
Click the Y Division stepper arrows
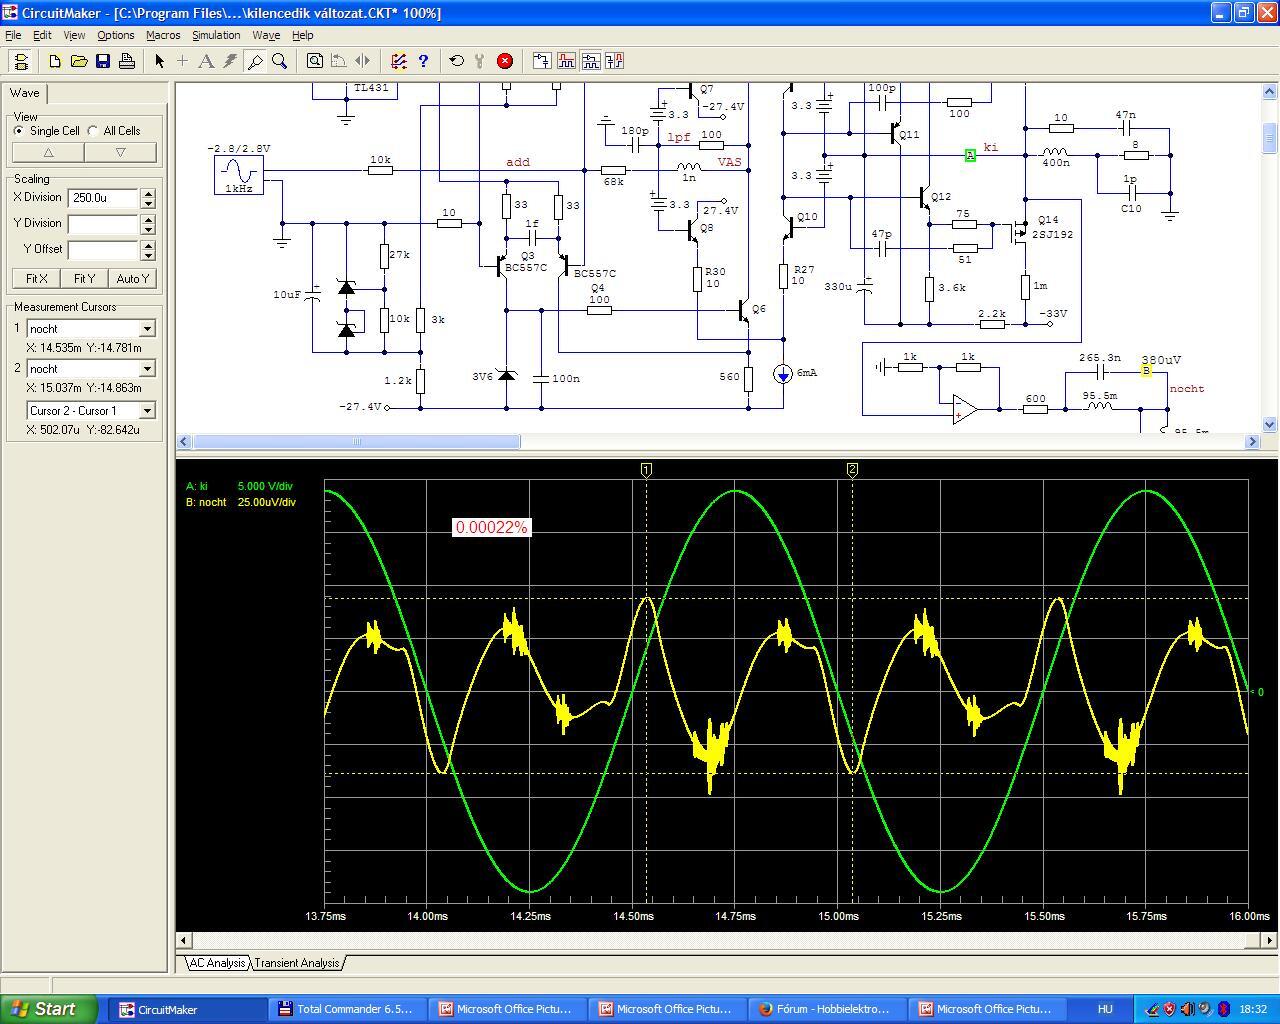[148, 224]
